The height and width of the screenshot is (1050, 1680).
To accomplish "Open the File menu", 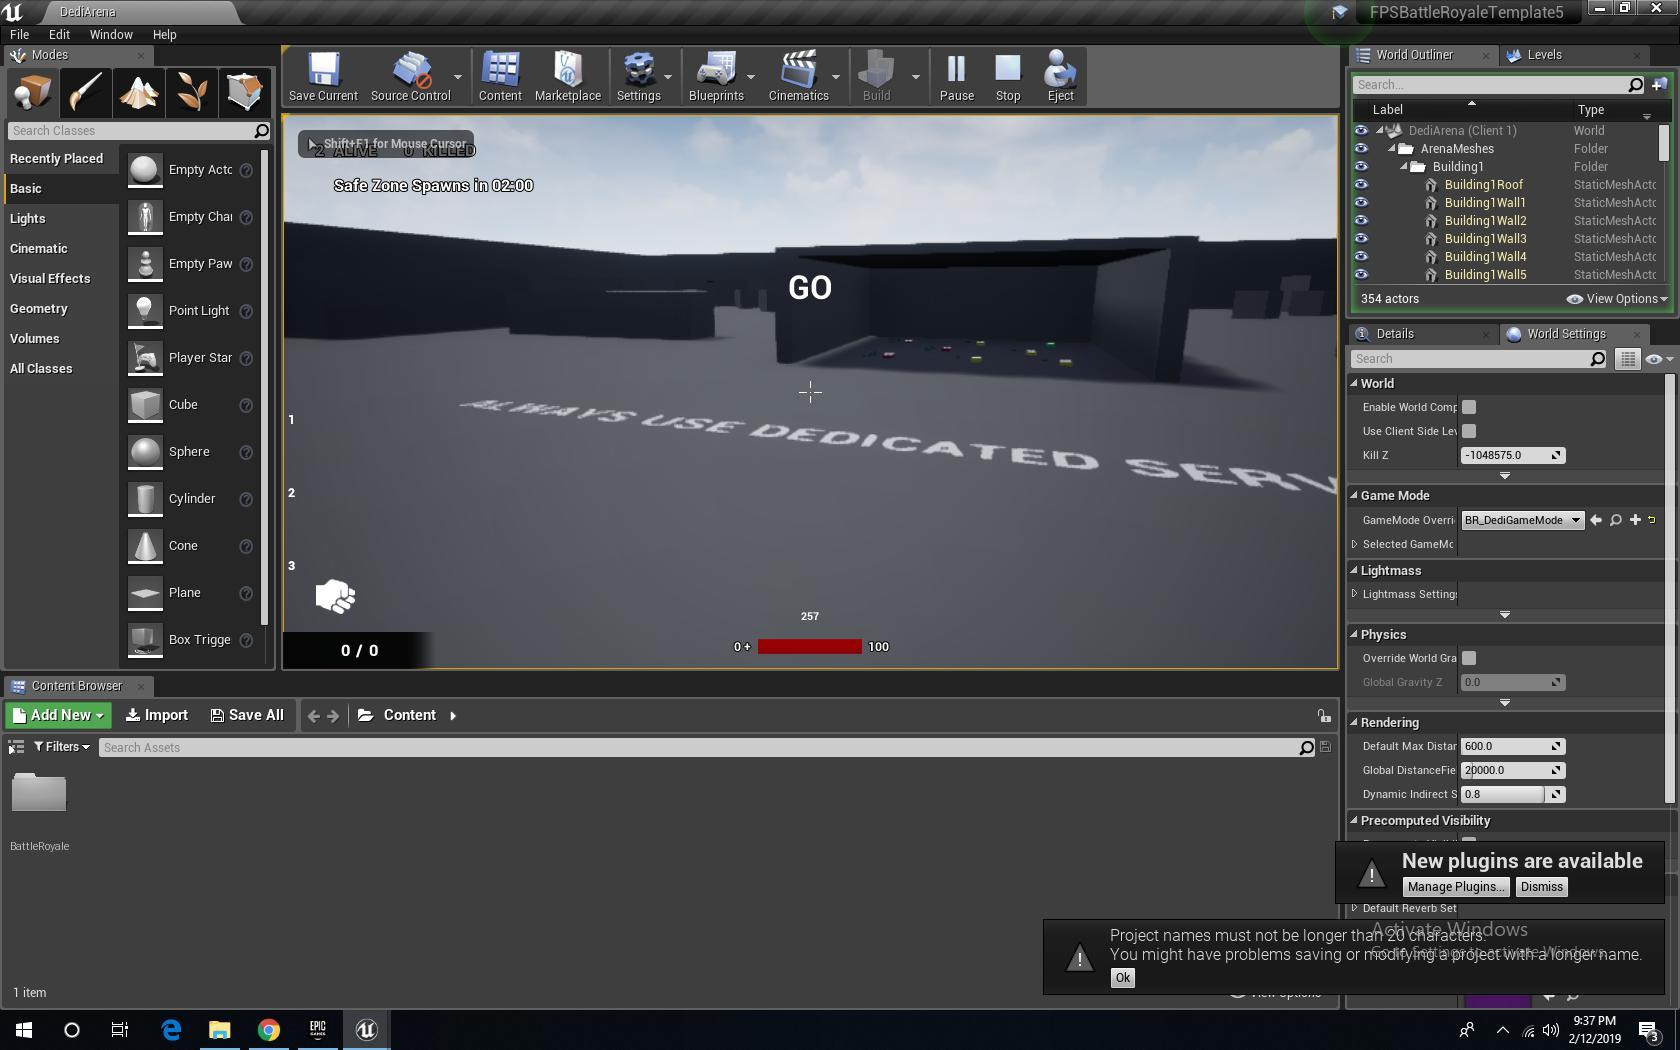I will click(19, 34).
